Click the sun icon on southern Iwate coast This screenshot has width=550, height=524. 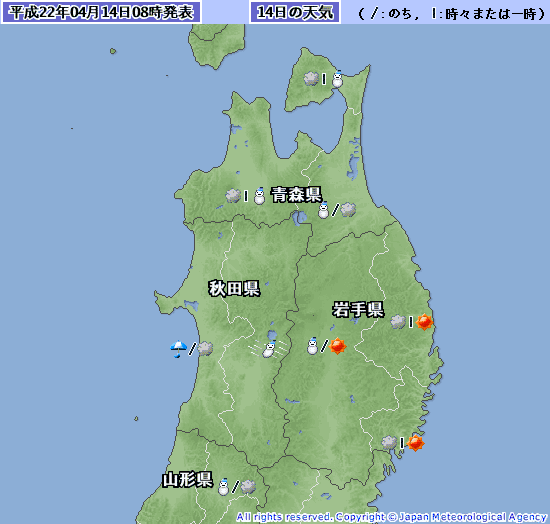point(416,443)
